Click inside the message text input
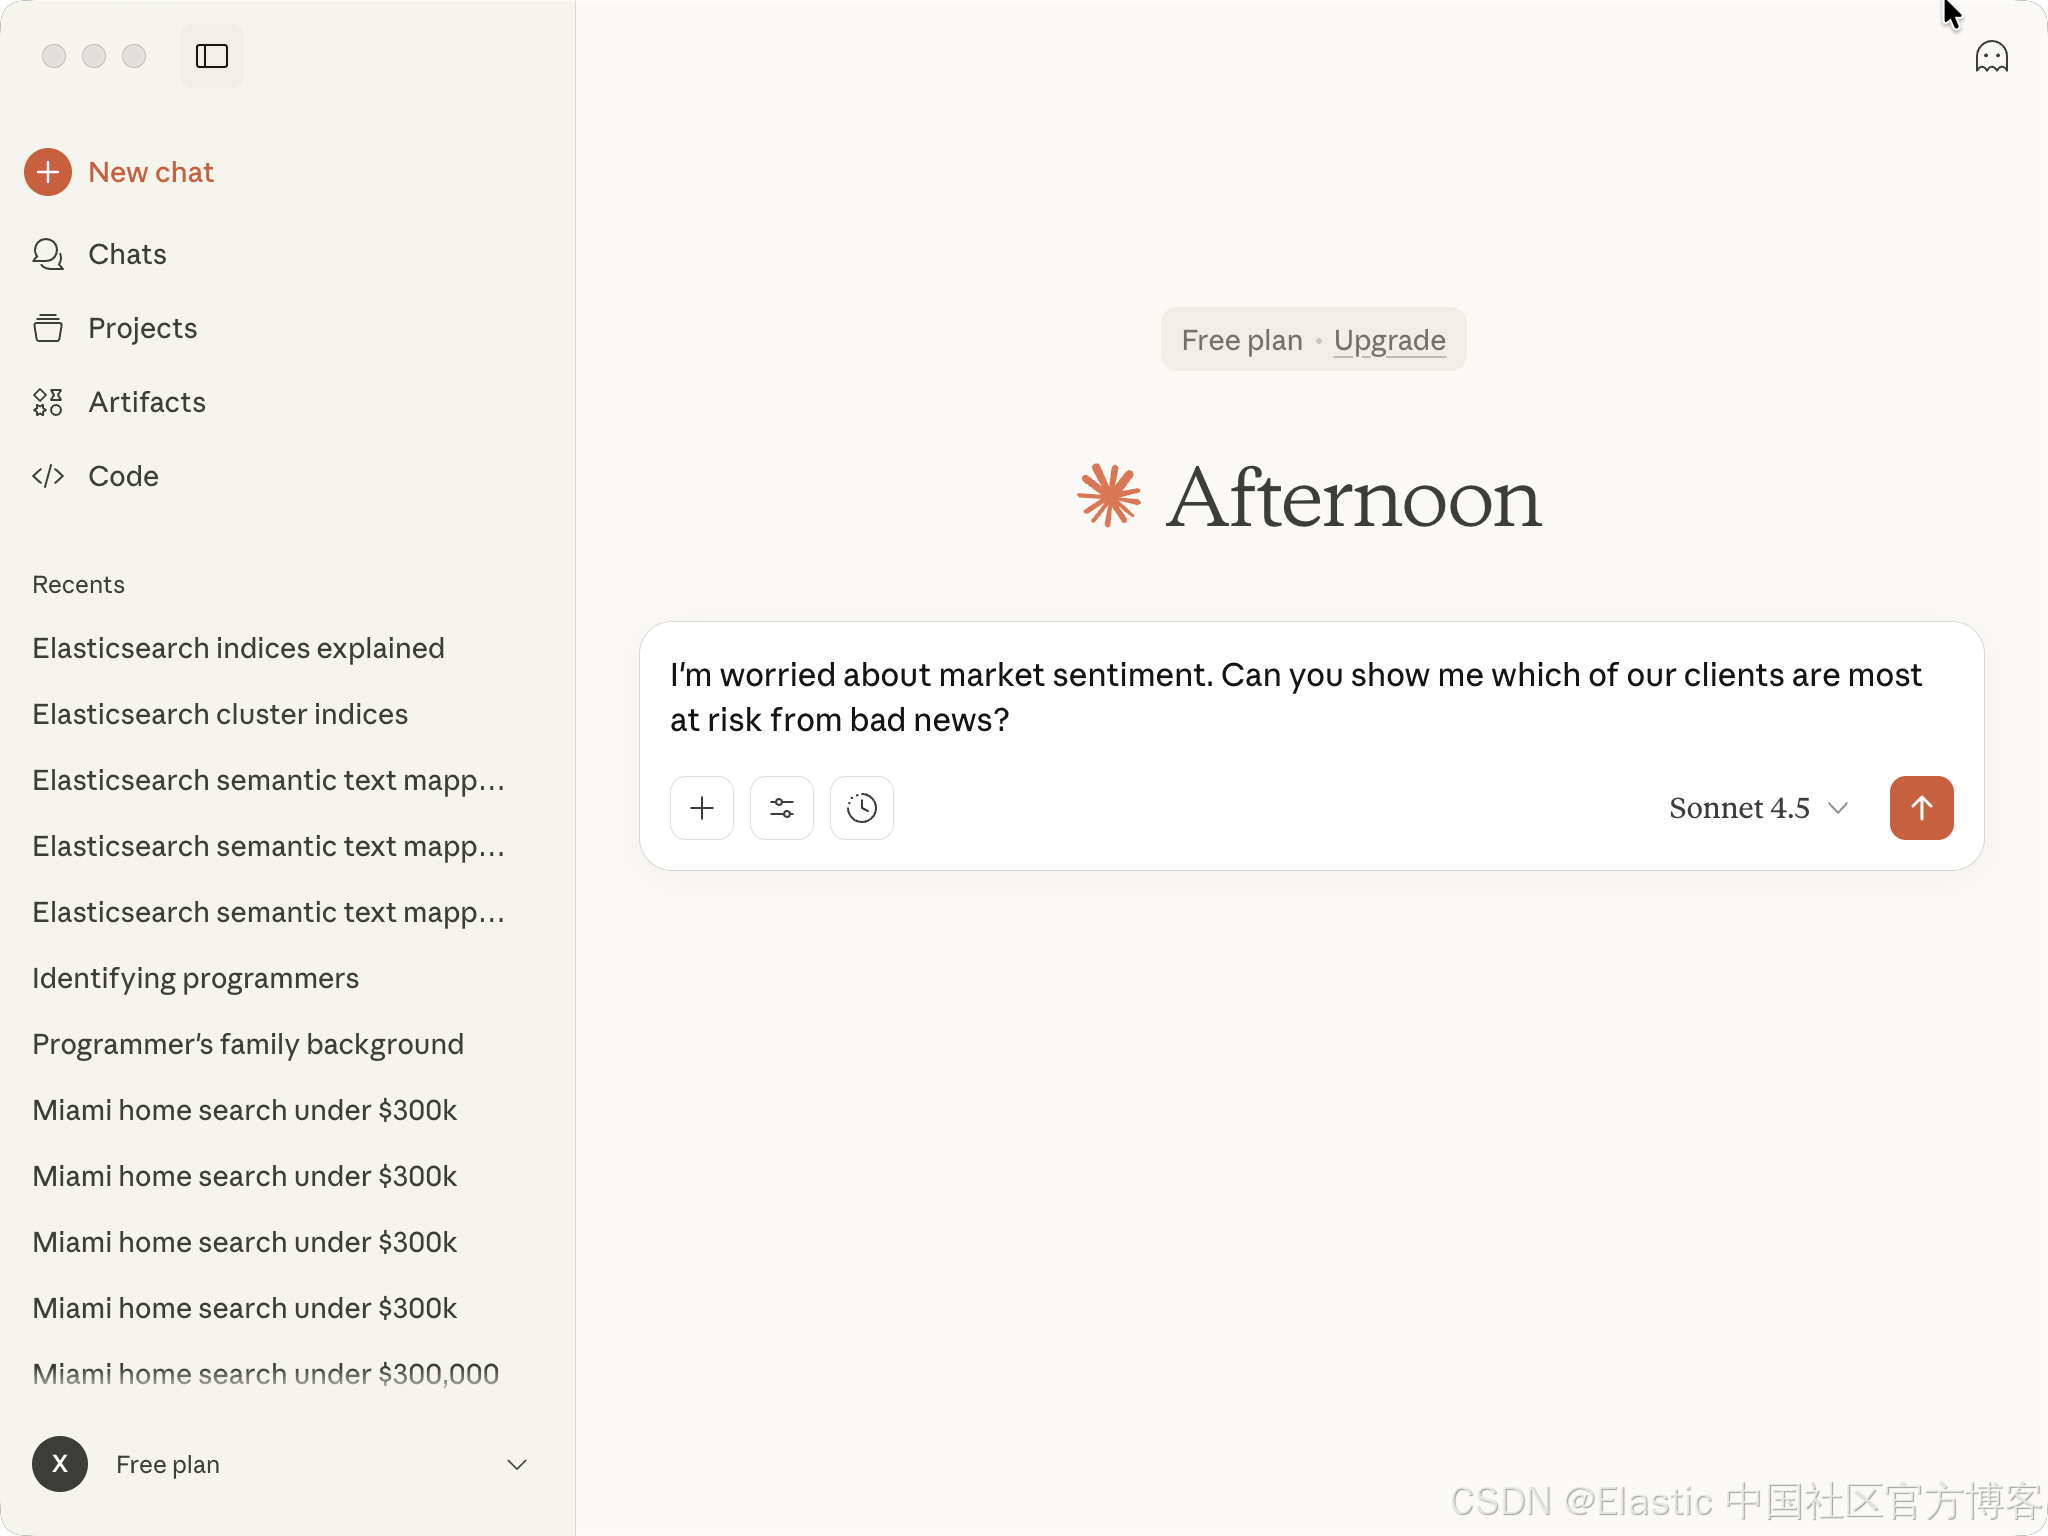Viewport: 2048px width, 1536px height. click(x=1295, y=697)
